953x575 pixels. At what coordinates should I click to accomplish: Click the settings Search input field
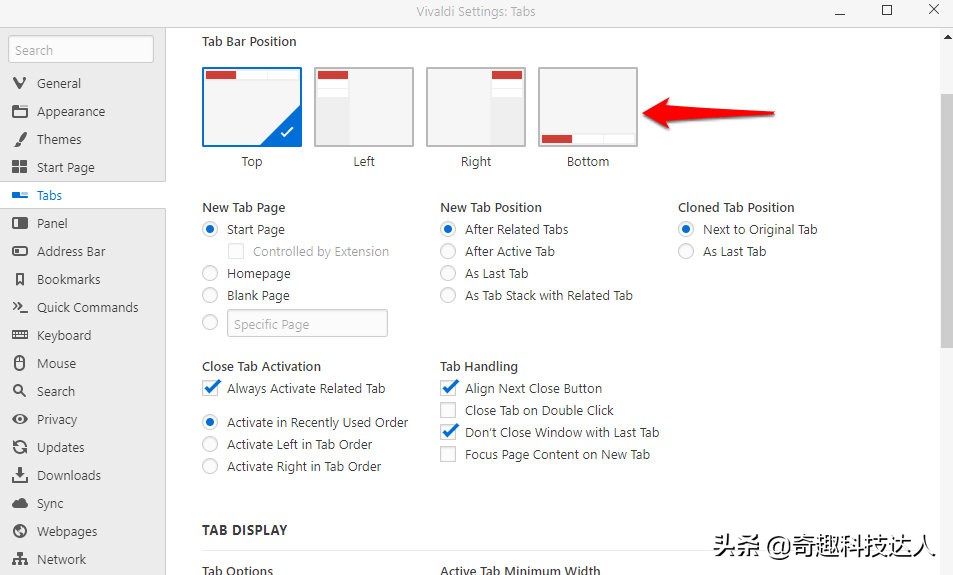pos(81,49)
